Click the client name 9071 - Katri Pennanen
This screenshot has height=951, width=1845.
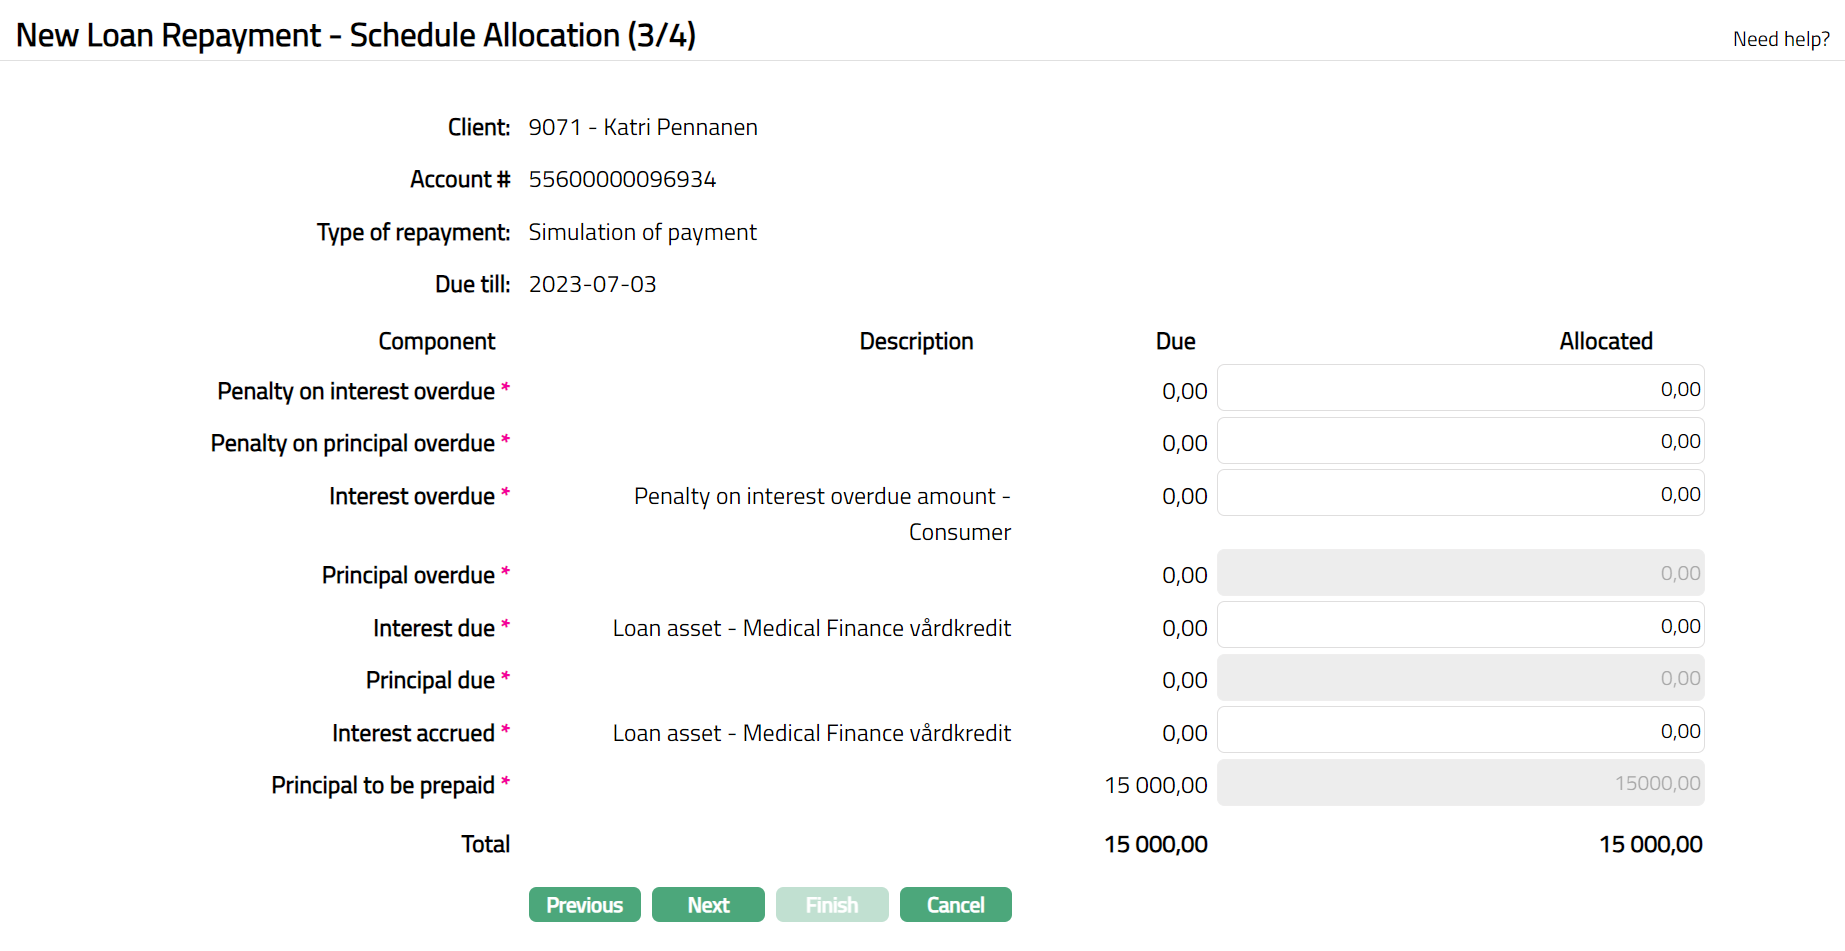click(x=643, y=128)
